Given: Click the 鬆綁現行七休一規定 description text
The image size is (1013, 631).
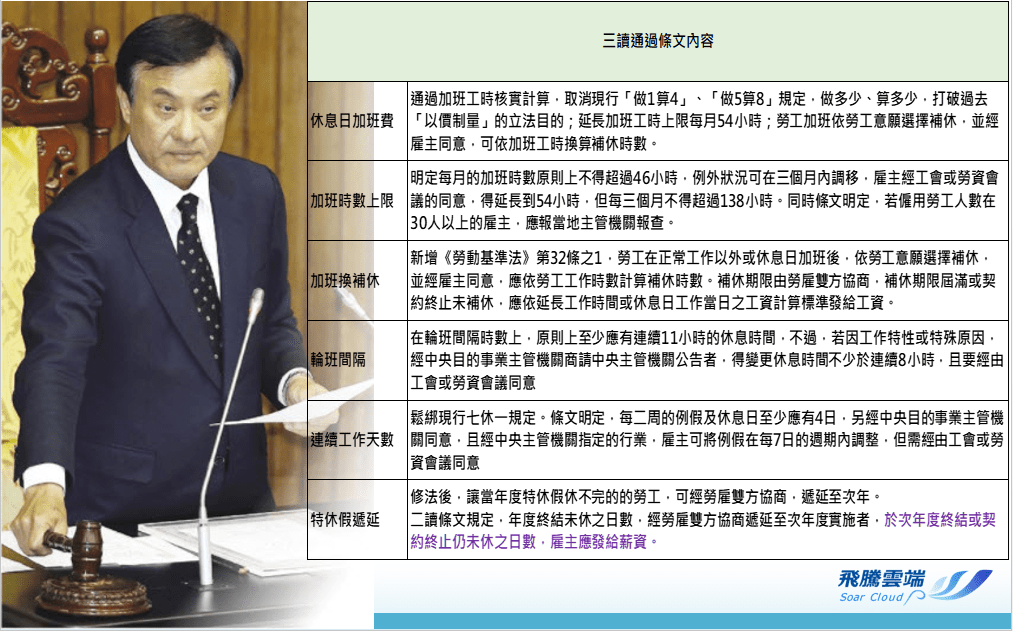Looking at the screenshot, I should pos(707,440).
